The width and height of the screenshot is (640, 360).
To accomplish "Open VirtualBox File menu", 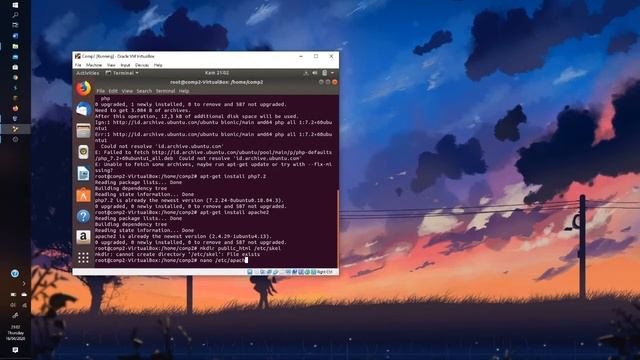I will [x=78, y=65].
